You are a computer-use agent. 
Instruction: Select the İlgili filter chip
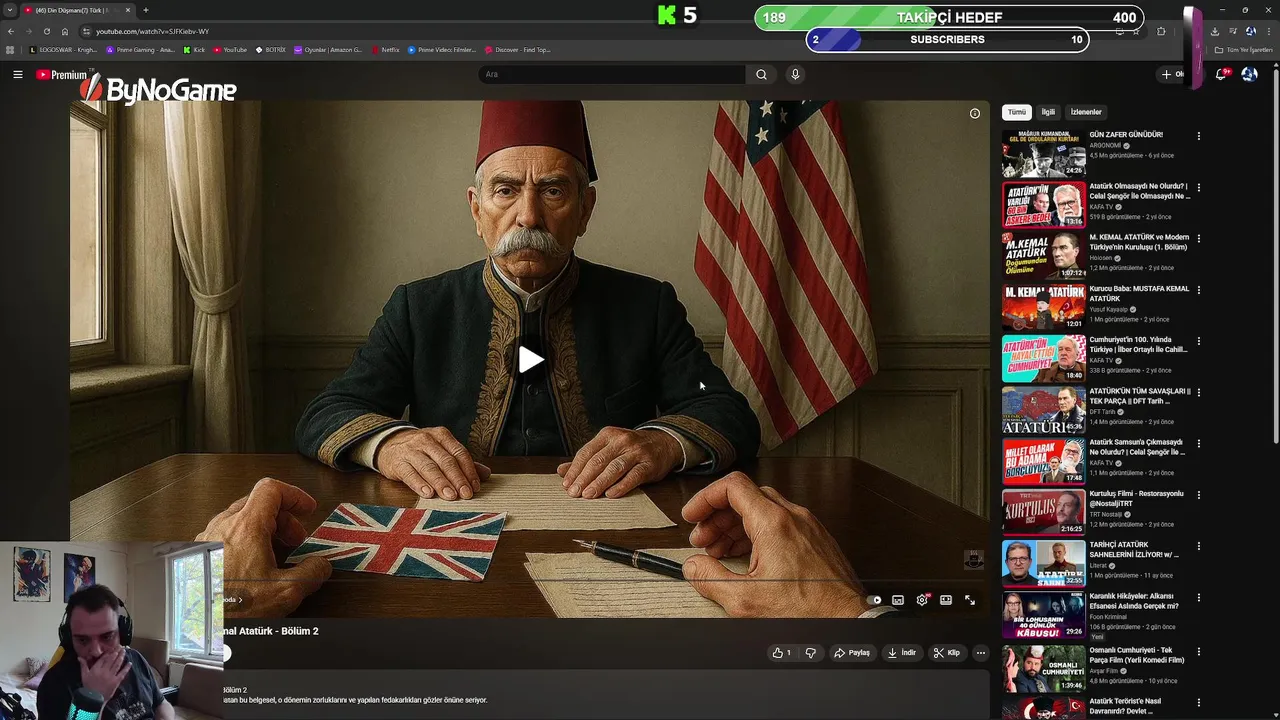[1048, 112]
